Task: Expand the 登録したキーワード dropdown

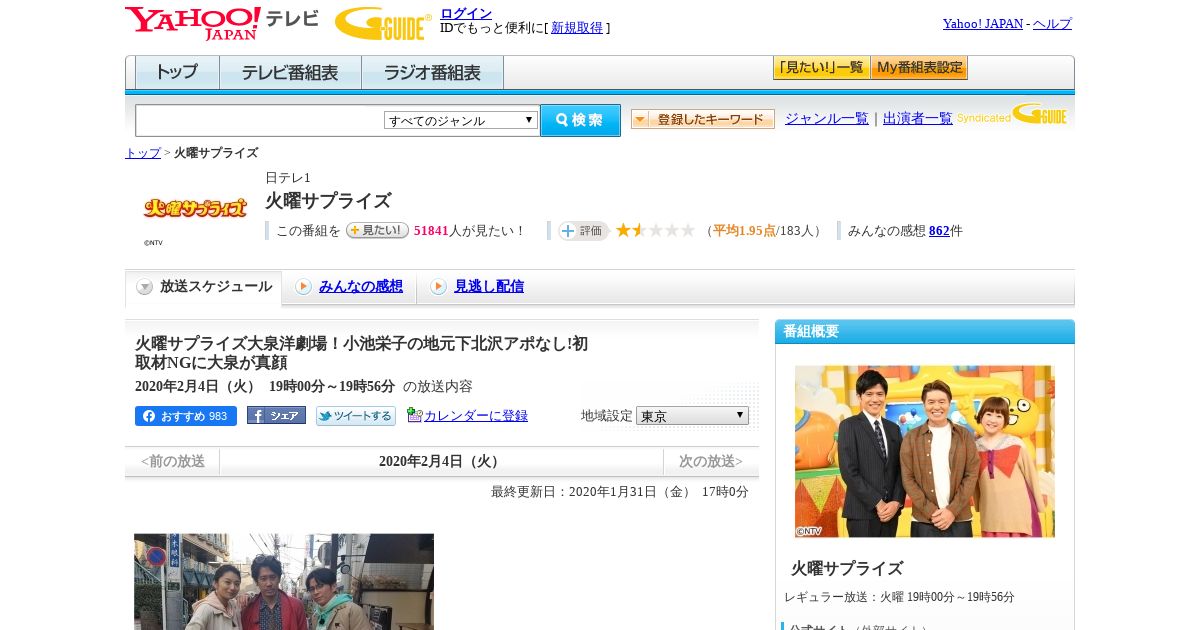Action: pos(703,119)
